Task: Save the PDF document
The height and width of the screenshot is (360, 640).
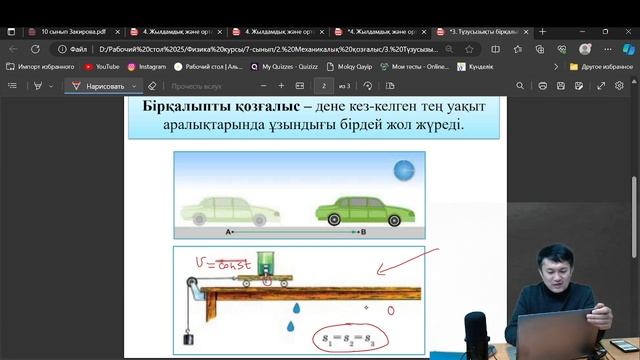Action: (561, 86)
